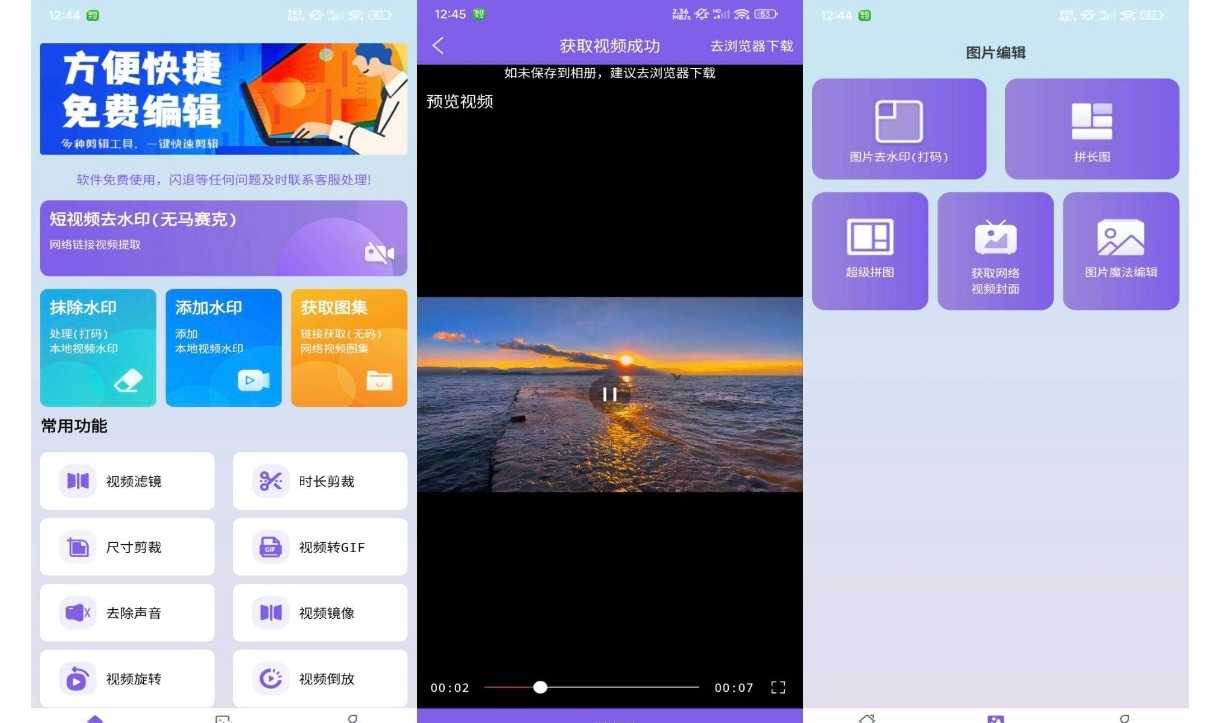Toggle fullscreen on the video player
Image resolution: width=1220 pixels, height=723 pixels.
pyautogui.click(x=778, y=688)
